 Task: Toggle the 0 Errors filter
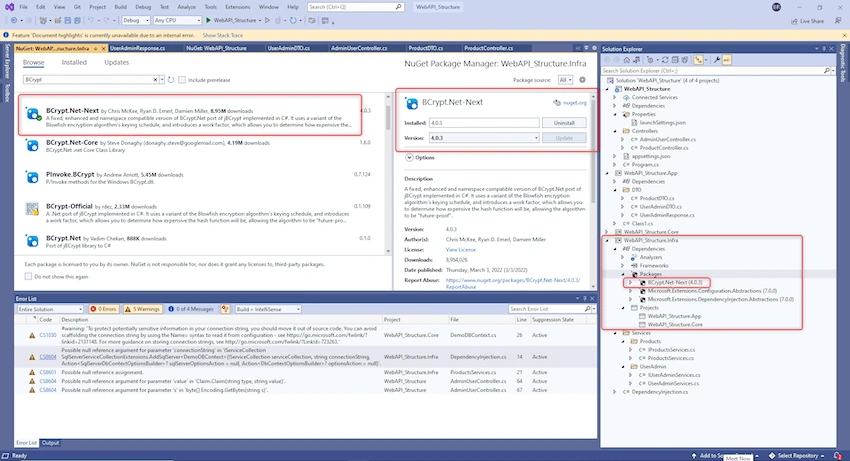tap(103, 309)
